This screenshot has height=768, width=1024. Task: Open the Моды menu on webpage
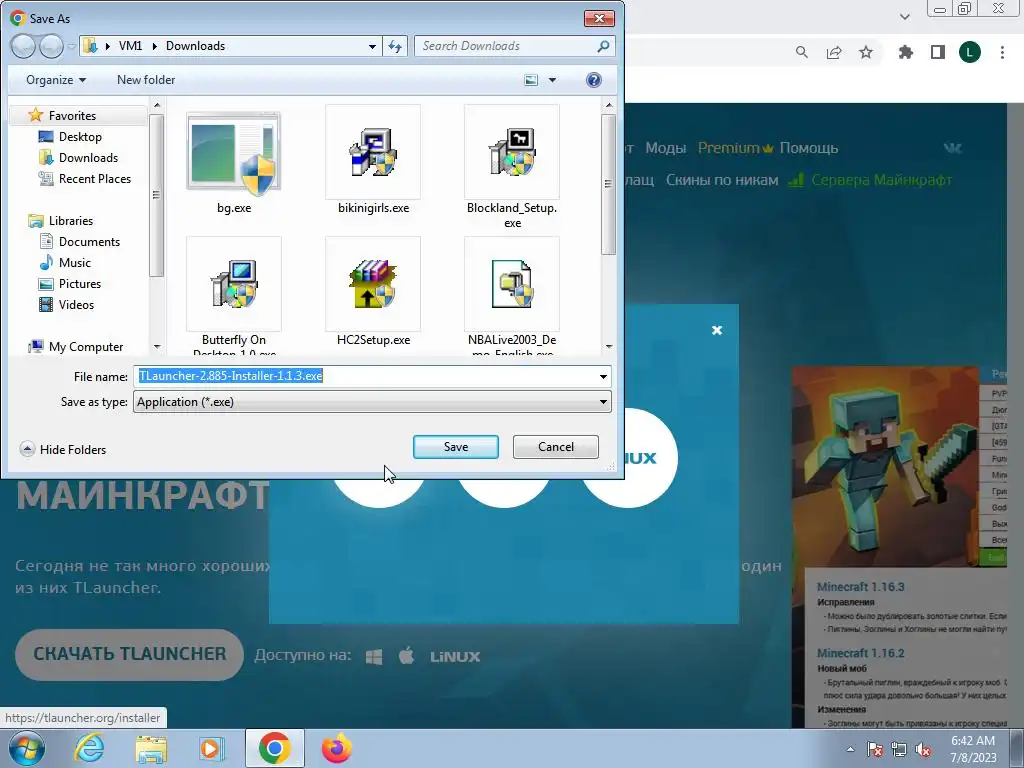point(665,148)
